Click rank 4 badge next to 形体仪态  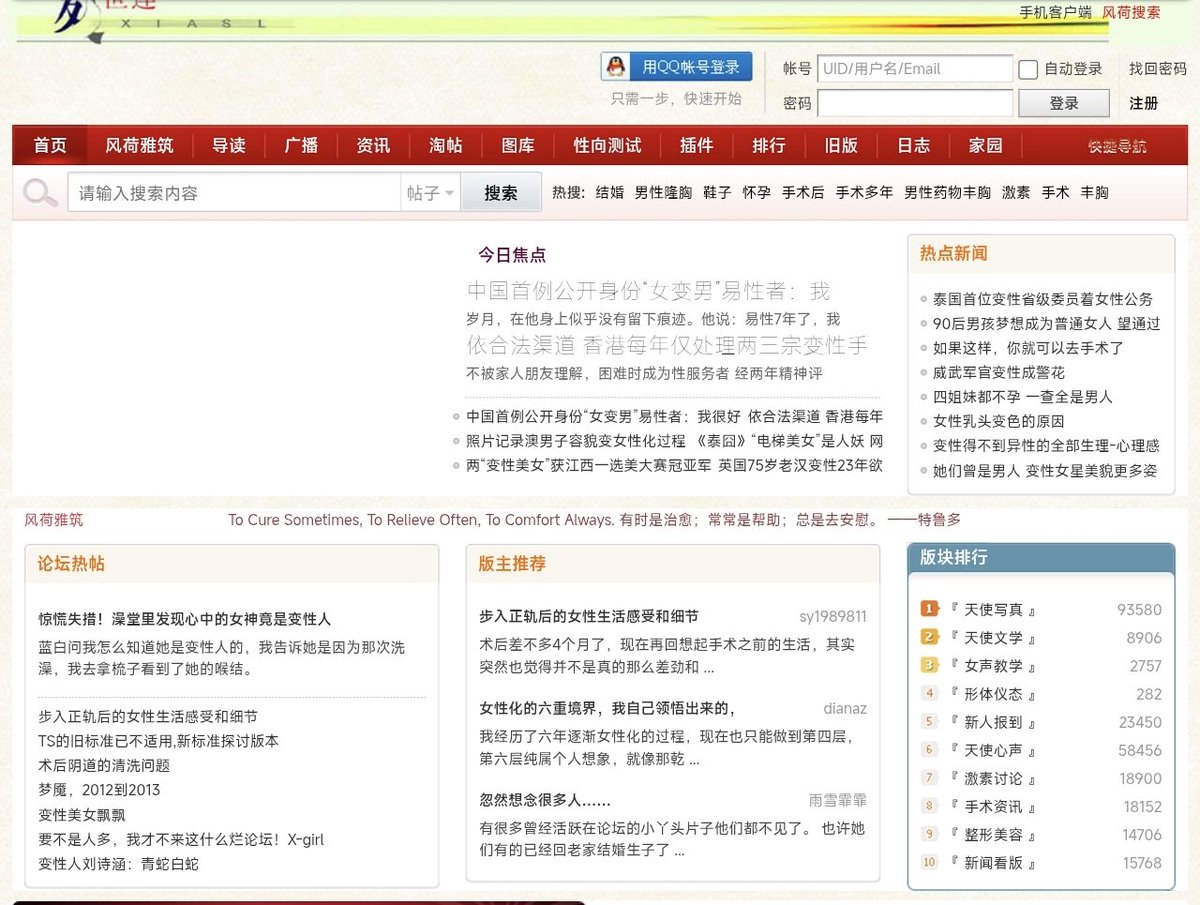[x=929, y=693]
